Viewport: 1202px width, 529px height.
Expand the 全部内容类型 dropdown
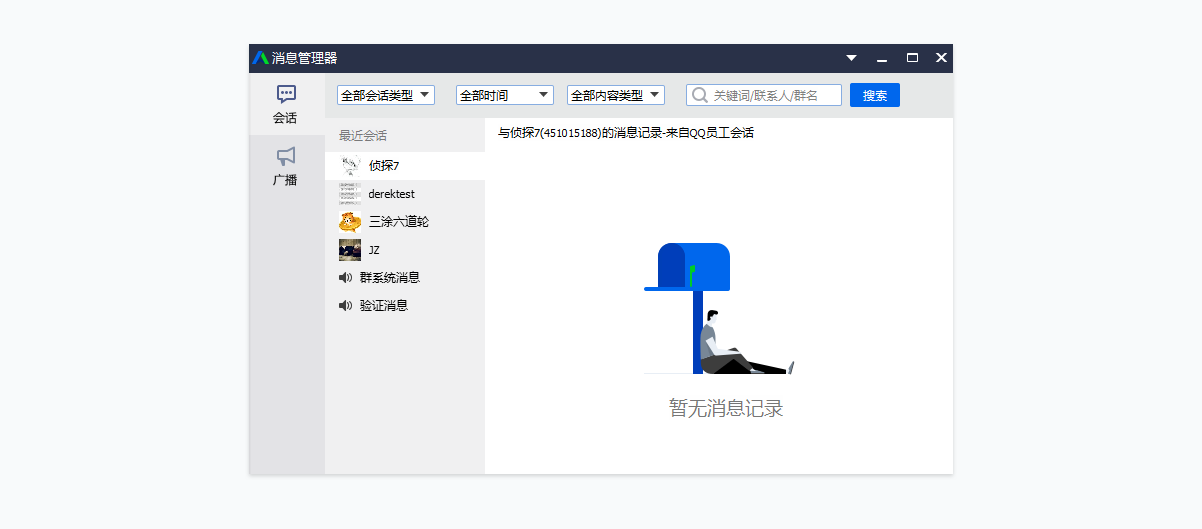coord(616,95)
